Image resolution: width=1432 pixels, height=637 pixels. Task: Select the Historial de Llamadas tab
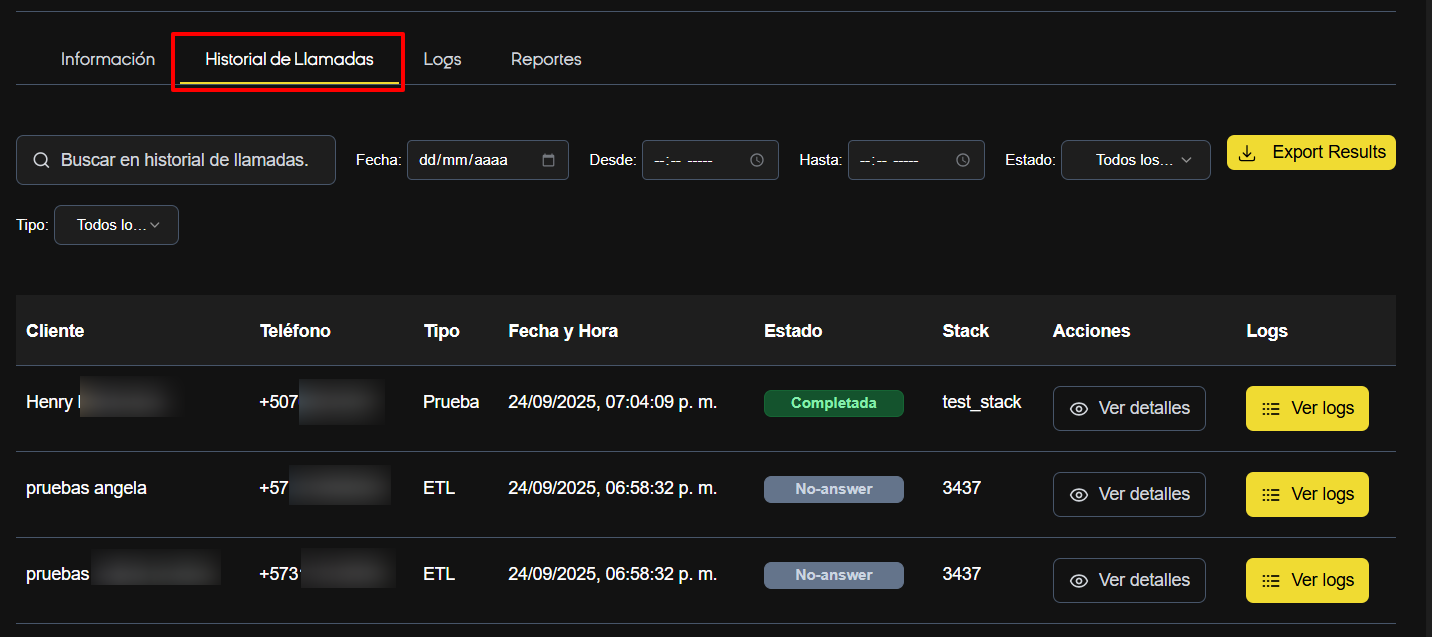point(289,59)
